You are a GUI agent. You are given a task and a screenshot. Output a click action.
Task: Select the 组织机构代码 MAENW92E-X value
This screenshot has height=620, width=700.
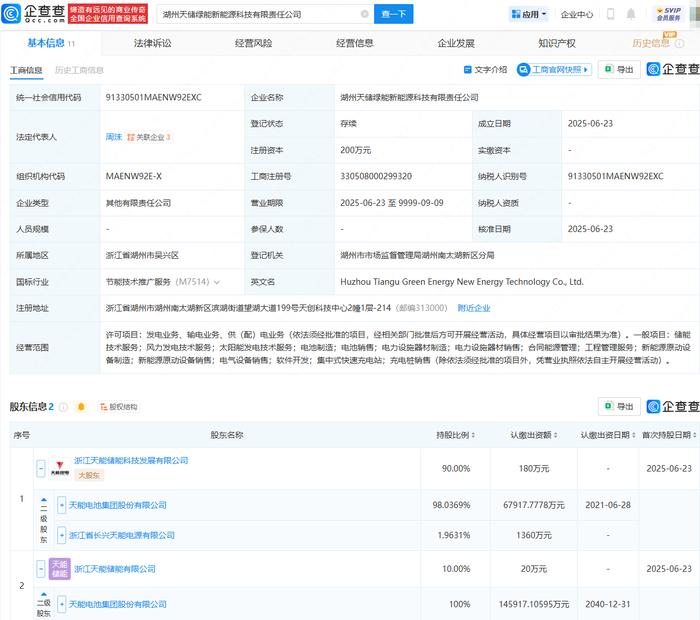click(133, 176)
